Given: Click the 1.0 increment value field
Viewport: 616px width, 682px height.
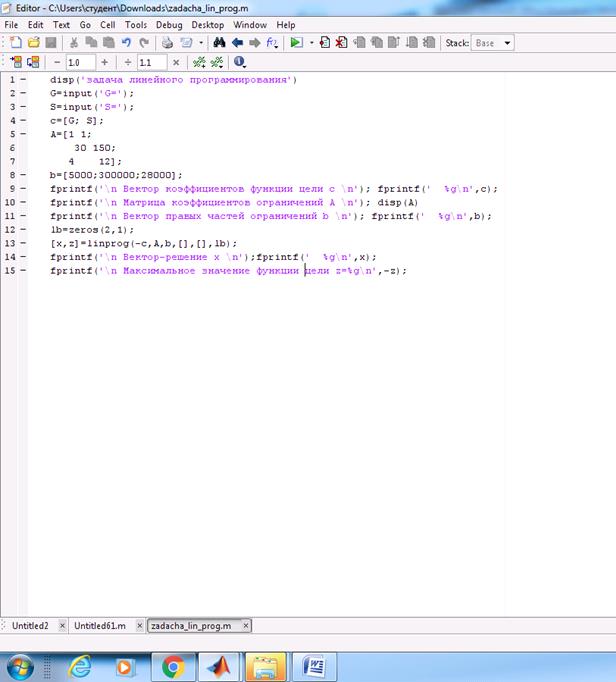Looking at the screenshot, I should point(80,62).
